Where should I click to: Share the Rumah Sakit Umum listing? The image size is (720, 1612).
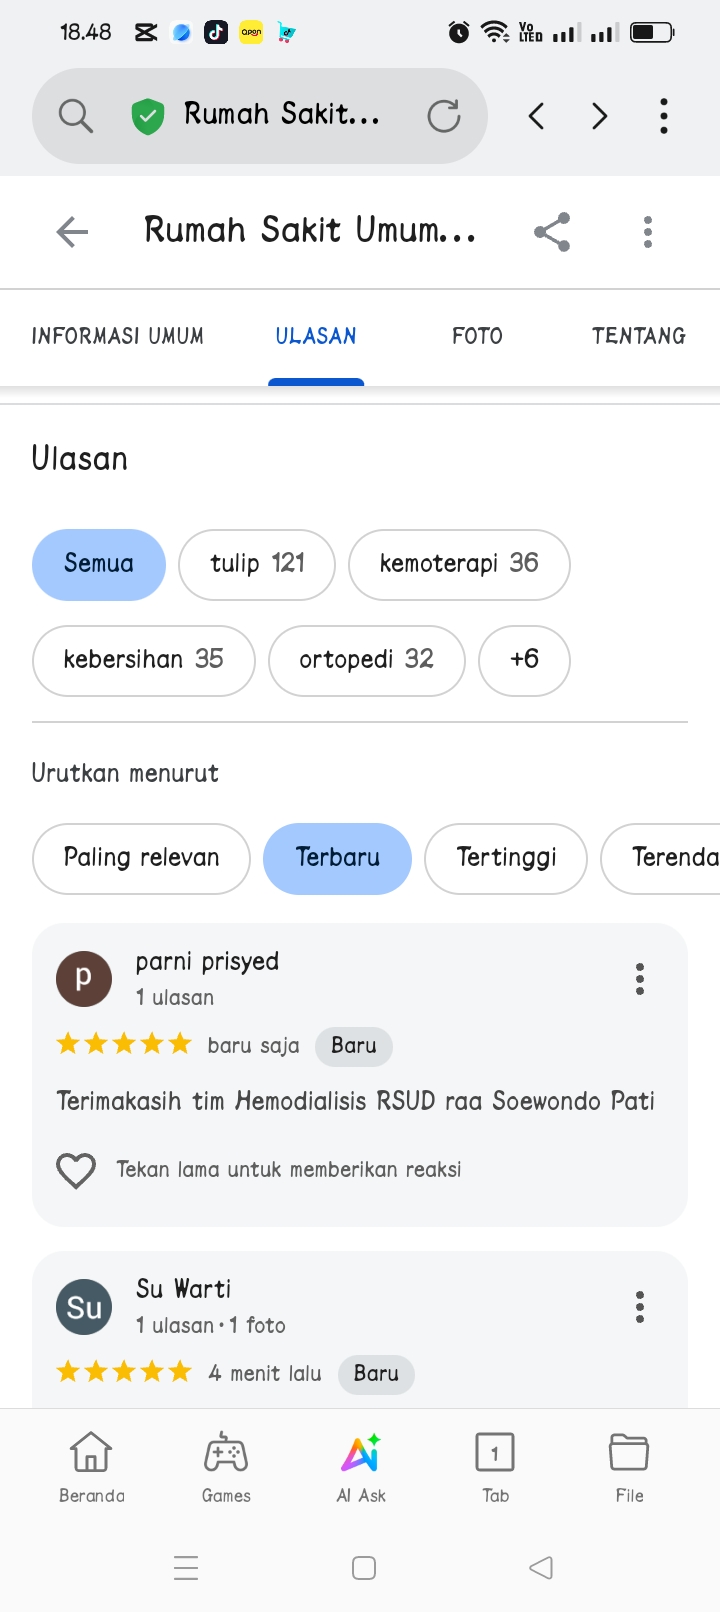tap(552, 232)
